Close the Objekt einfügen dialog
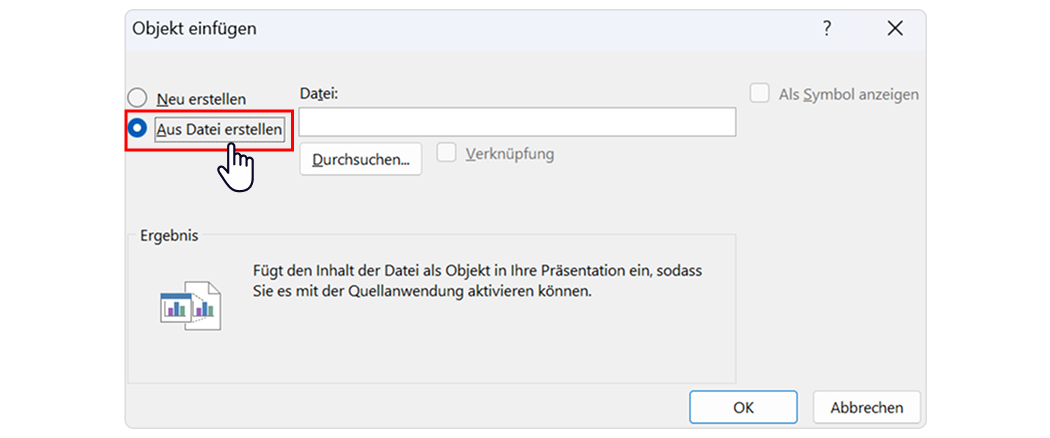Screen dimensions: 1050x438 click(x=895, y=29)
